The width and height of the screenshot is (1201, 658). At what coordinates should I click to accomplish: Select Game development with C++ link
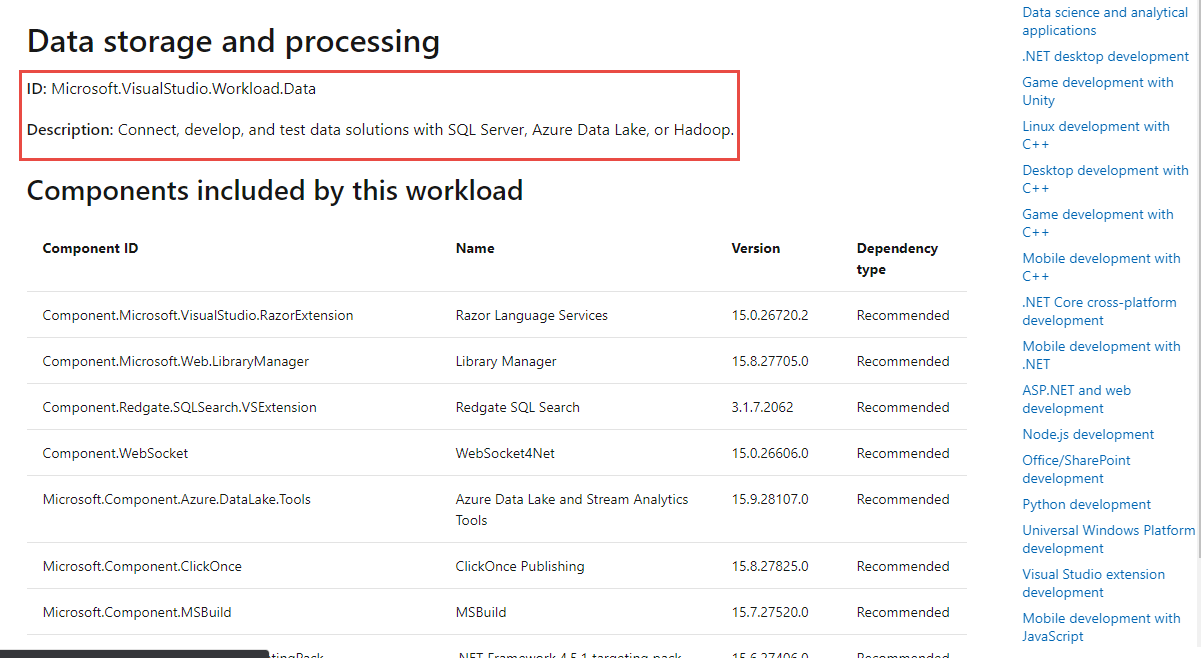pyautogui.click(x=1097, y=223)
